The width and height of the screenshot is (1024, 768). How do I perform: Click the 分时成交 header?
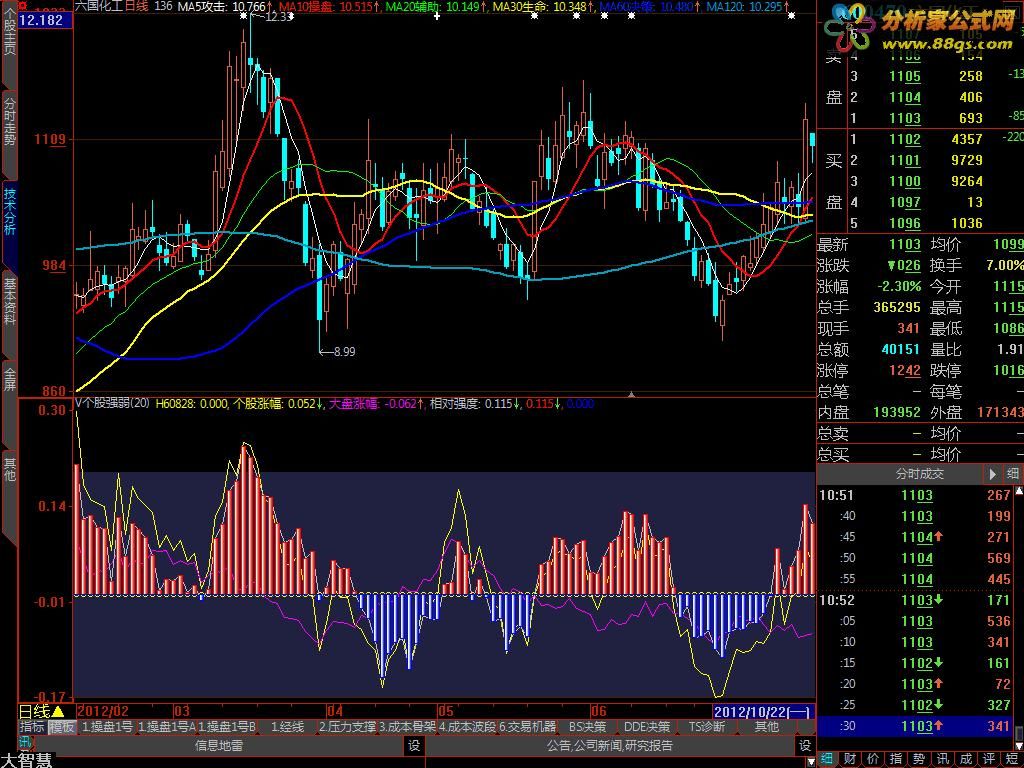(x=919, y=473)
